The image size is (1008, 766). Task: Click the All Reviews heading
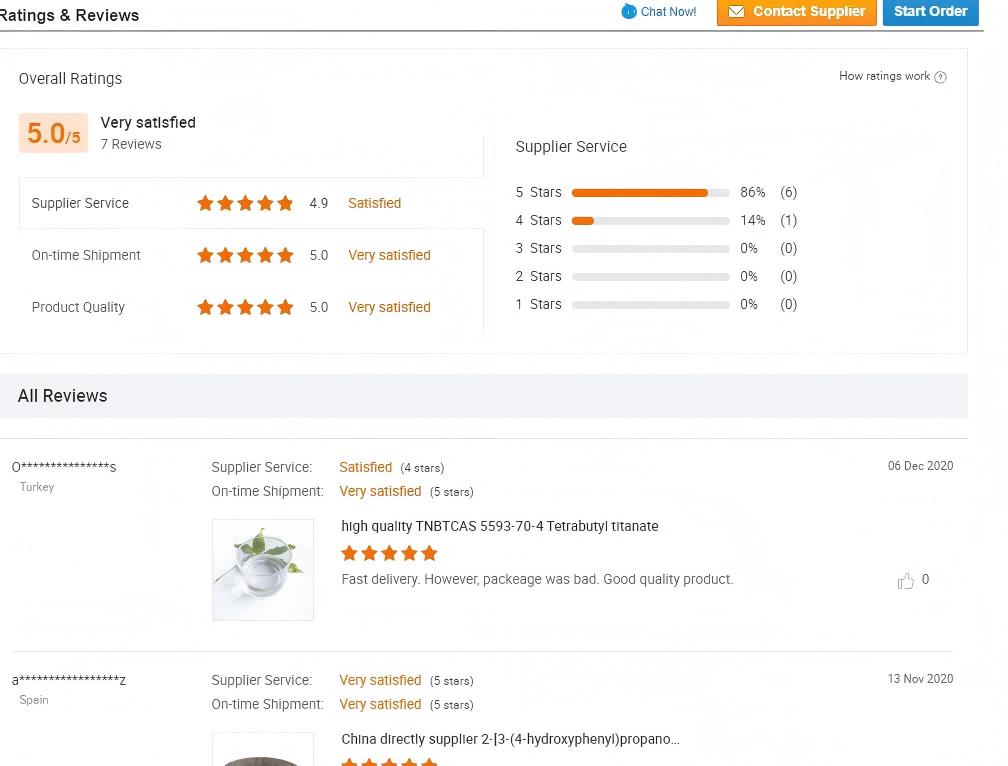[62, 396]
